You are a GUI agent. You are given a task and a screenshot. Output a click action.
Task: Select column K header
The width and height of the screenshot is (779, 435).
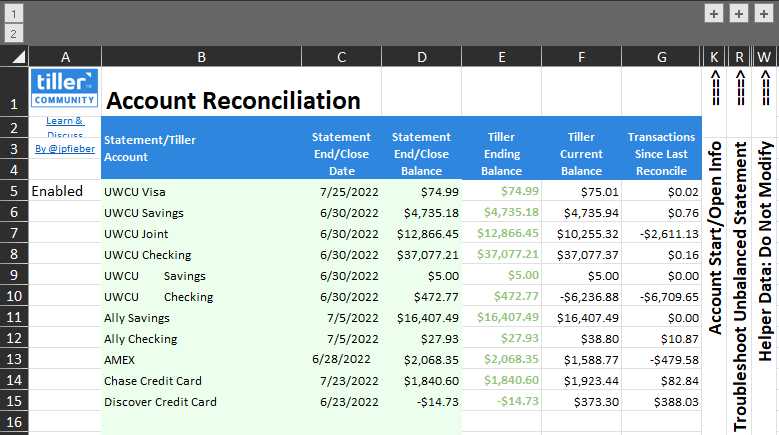(714, 57)
